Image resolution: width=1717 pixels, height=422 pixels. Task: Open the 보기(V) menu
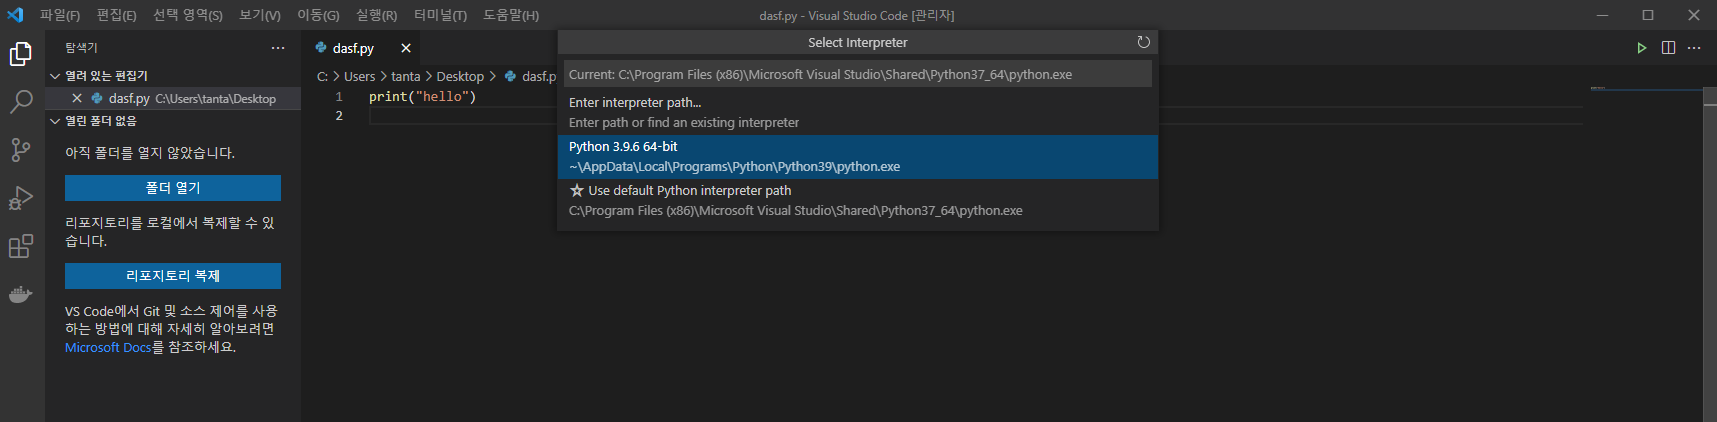coord(260,15)
